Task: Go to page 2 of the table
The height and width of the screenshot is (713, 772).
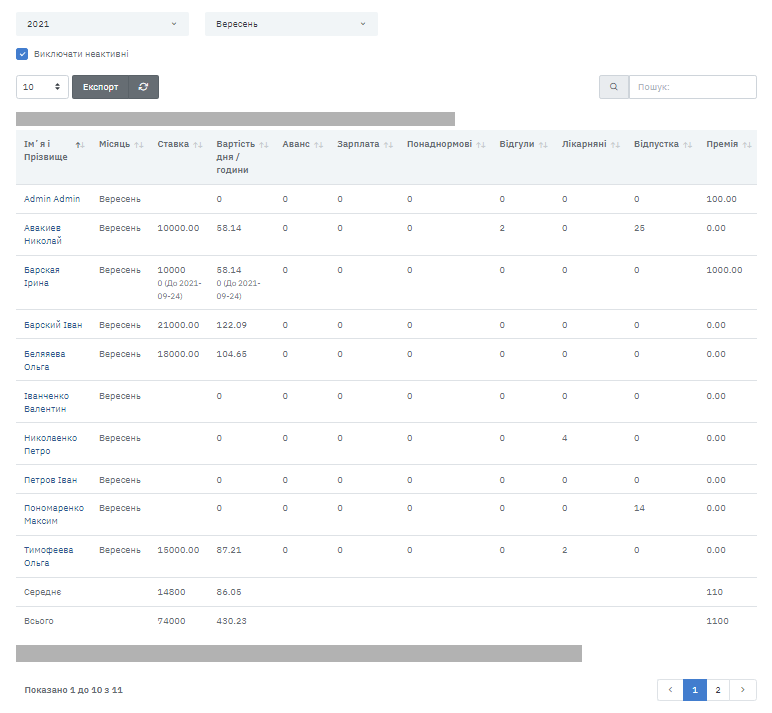Action: 718,690
